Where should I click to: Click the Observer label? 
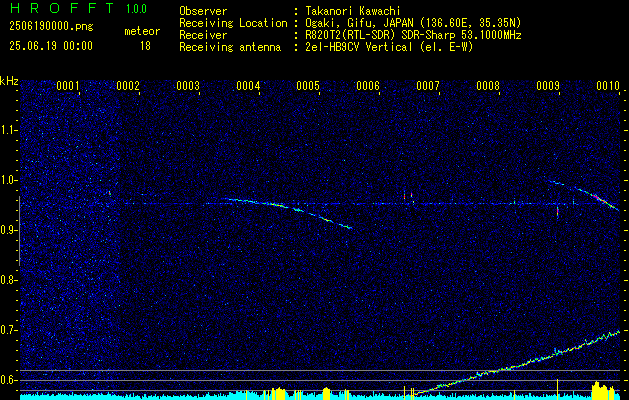click(x=203, y=11)
